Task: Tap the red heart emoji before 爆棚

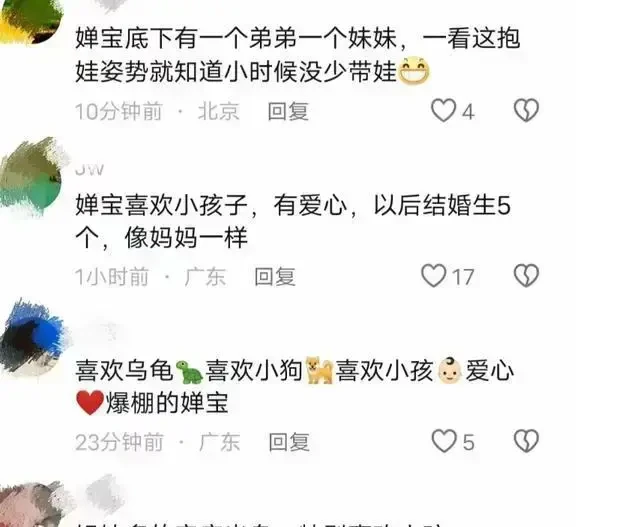Action: click(x=90, y=402)
